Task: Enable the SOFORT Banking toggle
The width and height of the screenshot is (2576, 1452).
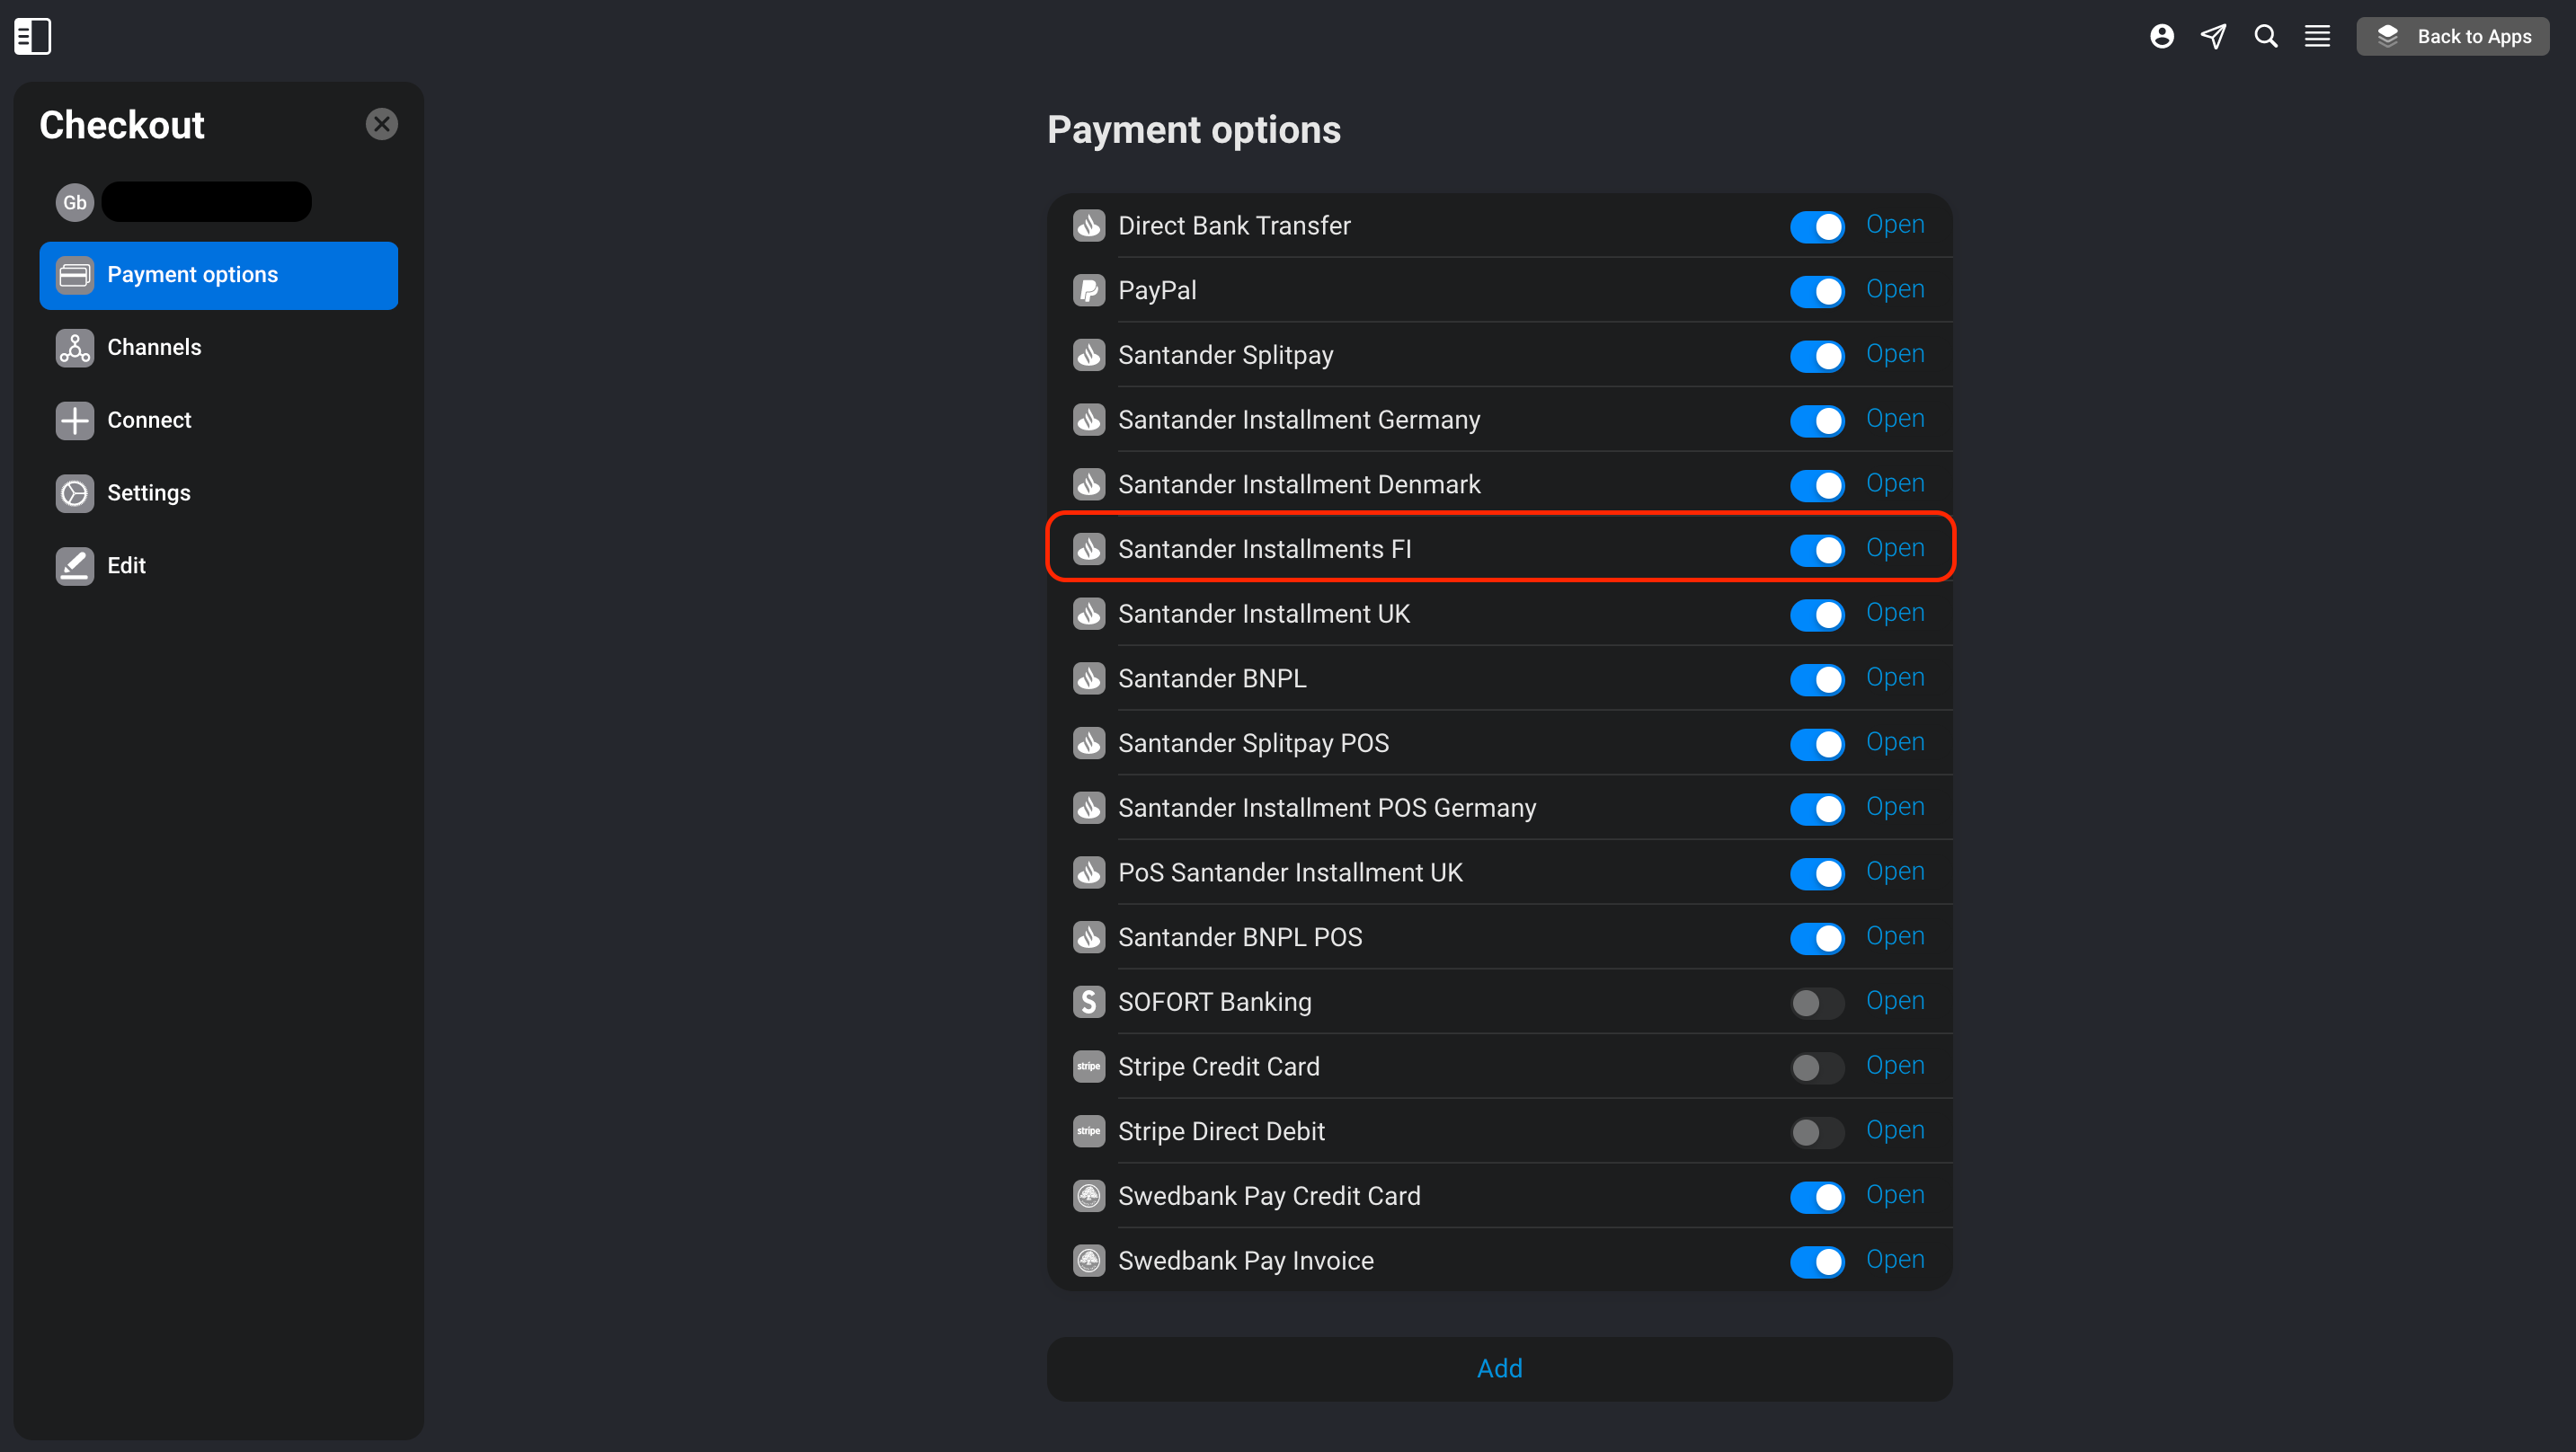Action: click(x=1817, y=1003)
